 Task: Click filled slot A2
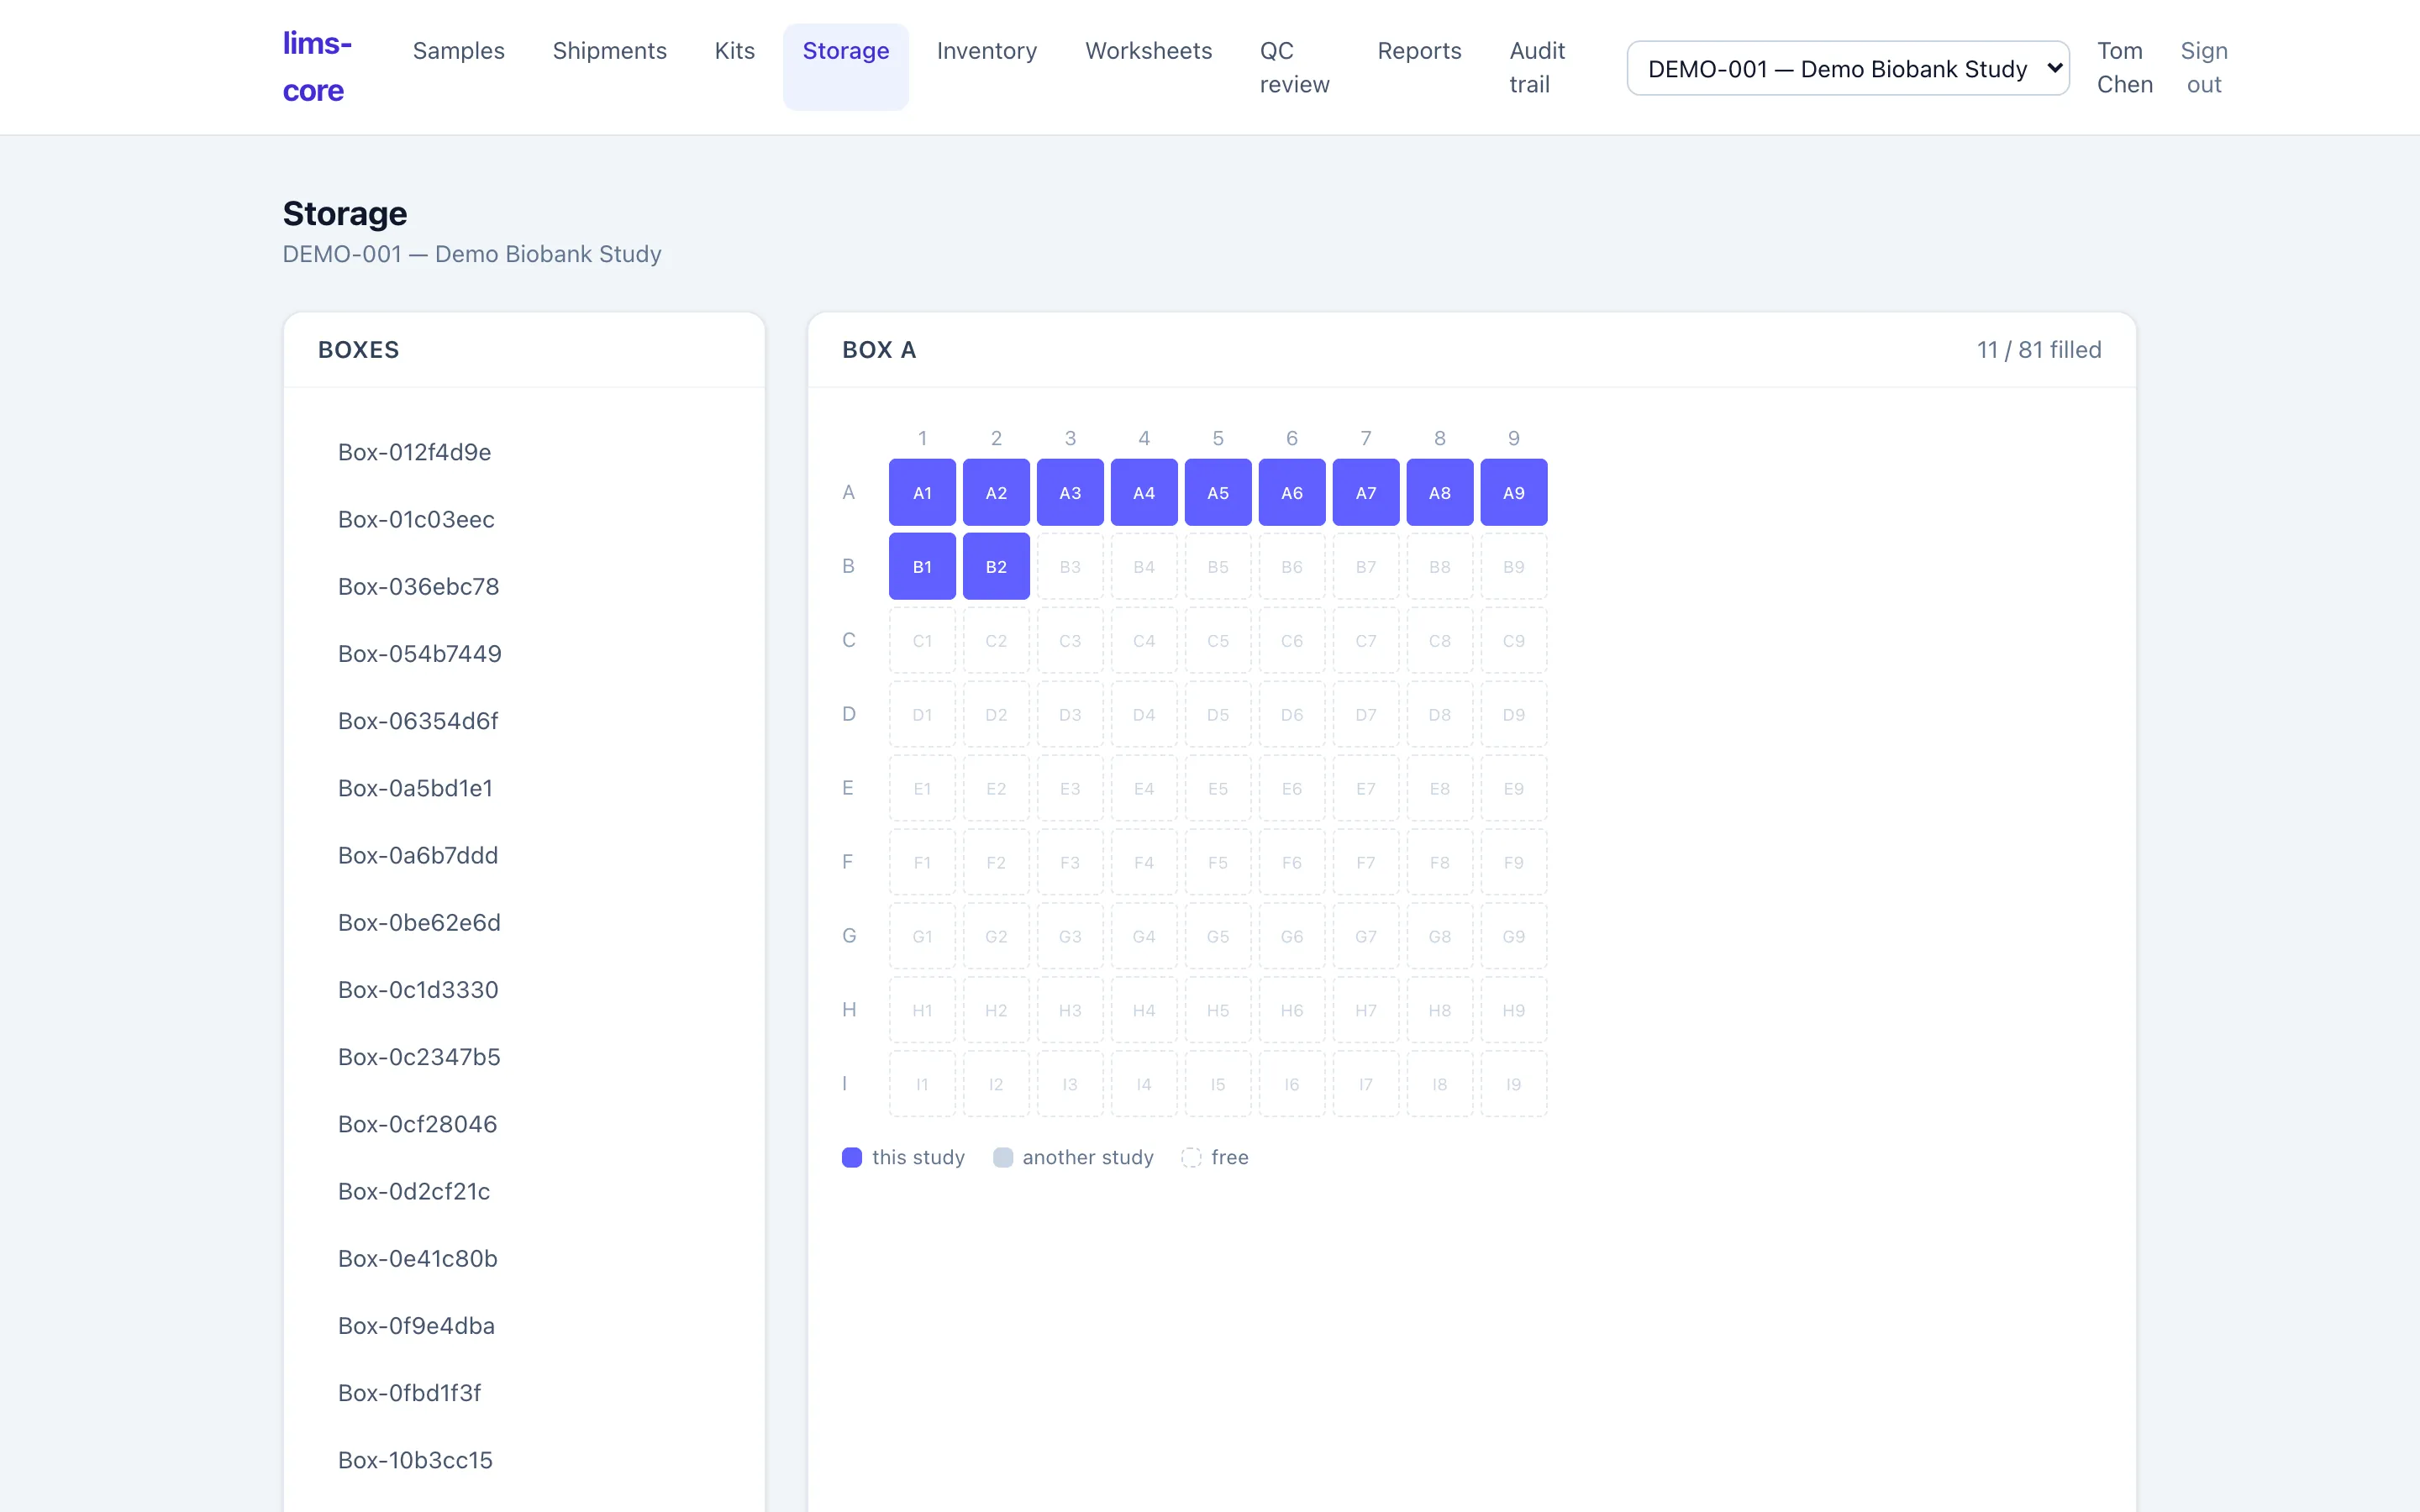click(x=996, y=492)
